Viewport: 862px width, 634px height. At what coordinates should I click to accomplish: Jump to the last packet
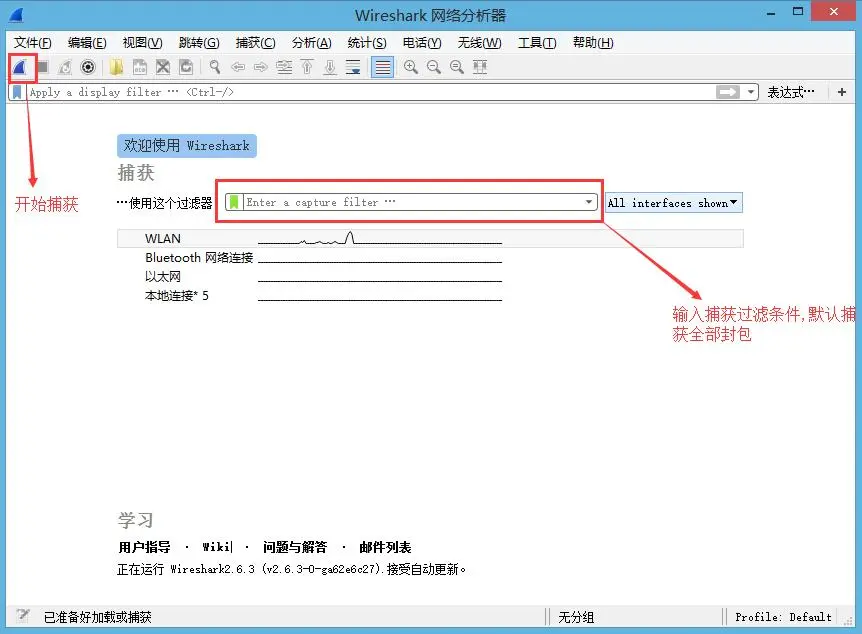click(330, 67)
